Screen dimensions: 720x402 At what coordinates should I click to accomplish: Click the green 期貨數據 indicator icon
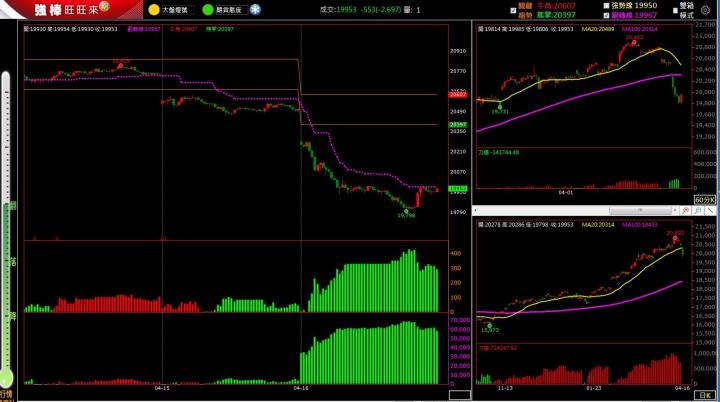click(x=207, y=9)
